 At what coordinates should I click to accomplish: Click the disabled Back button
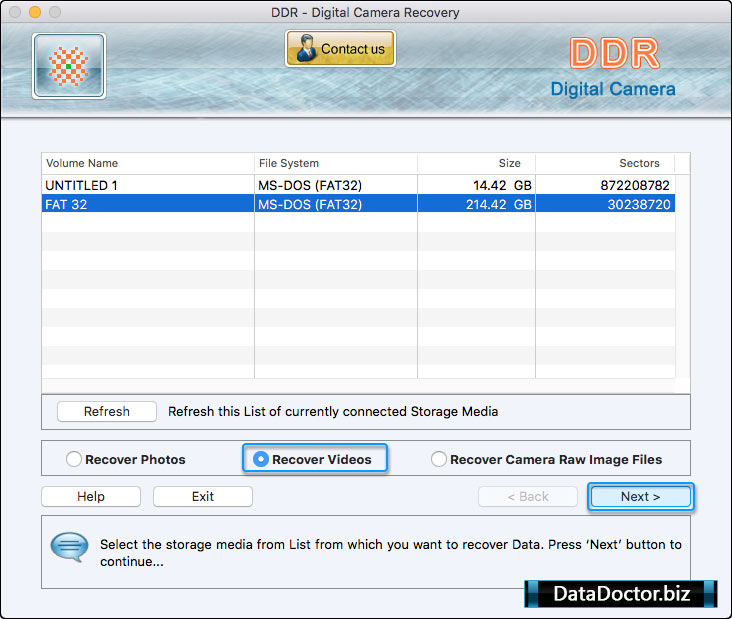(x=528, y=496)
